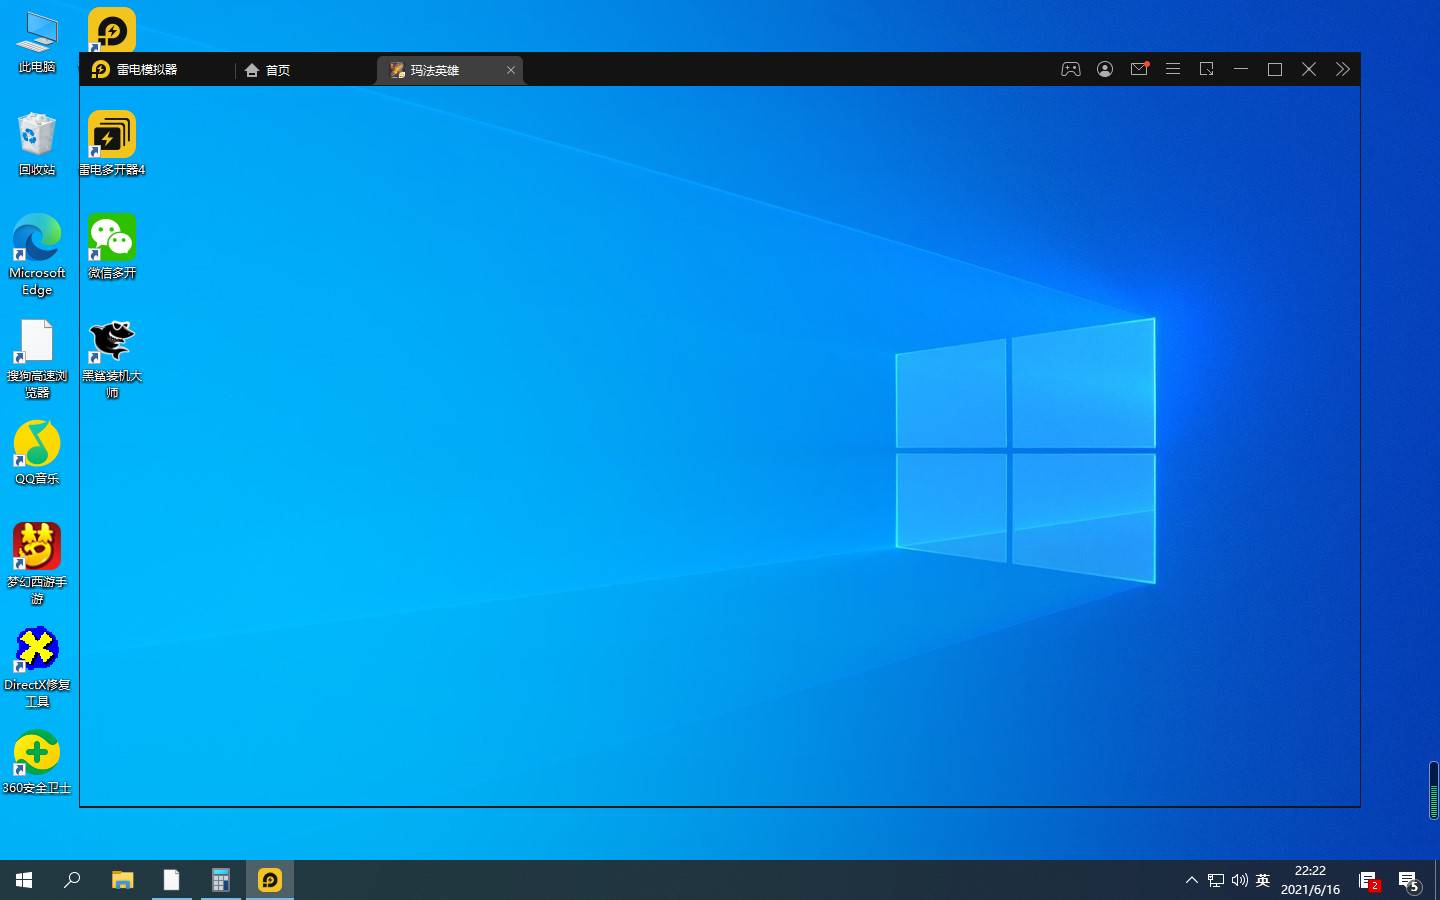Viewport: 1440px width, 900px height.
Task: Expand the sidebar with double chevron
Action: 1342,69
